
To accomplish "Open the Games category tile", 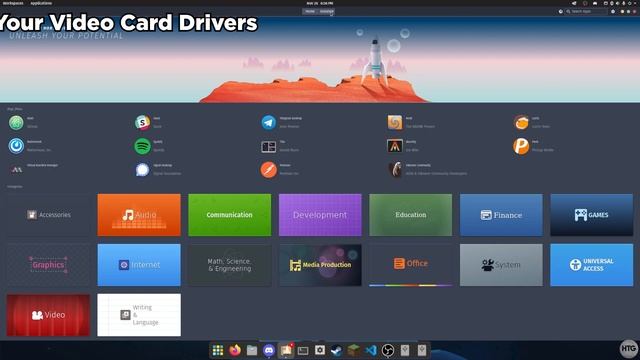I will [x=592, y=215].
